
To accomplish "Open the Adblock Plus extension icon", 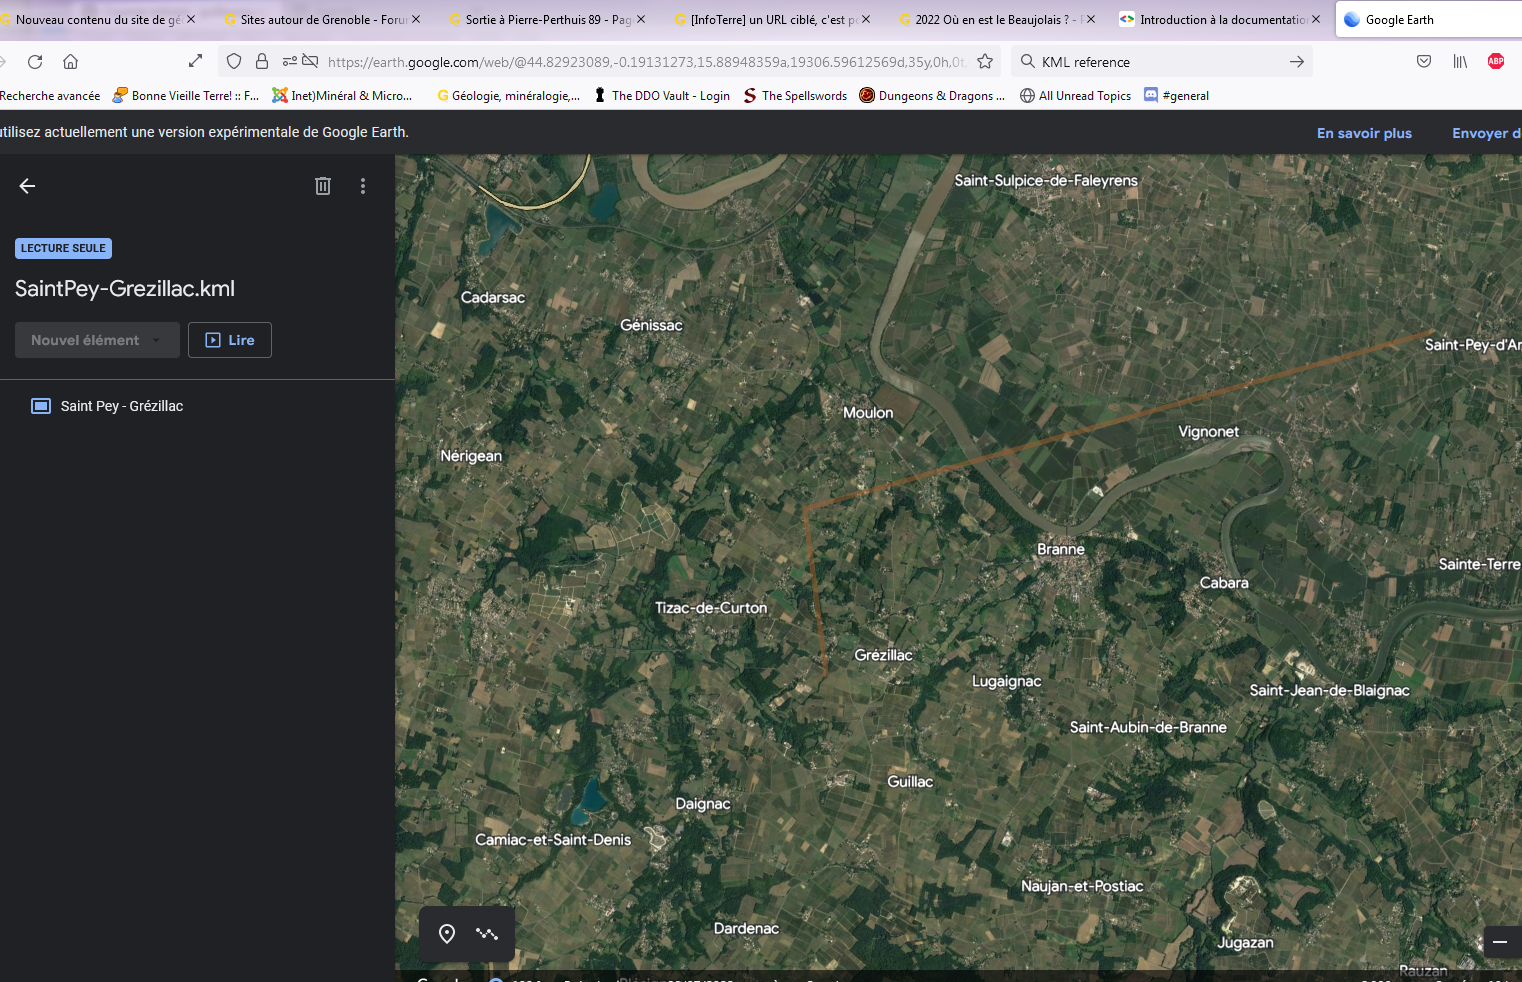I will (x=1496, y=61).
